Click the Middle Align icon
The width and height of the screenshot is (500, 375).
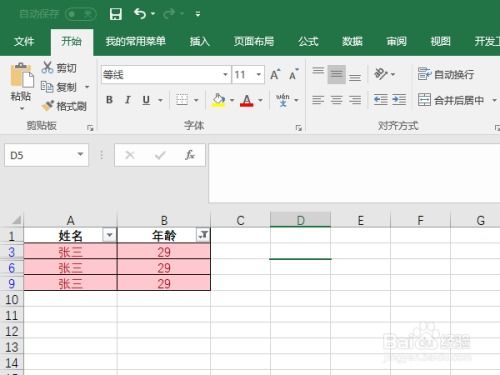336,74
